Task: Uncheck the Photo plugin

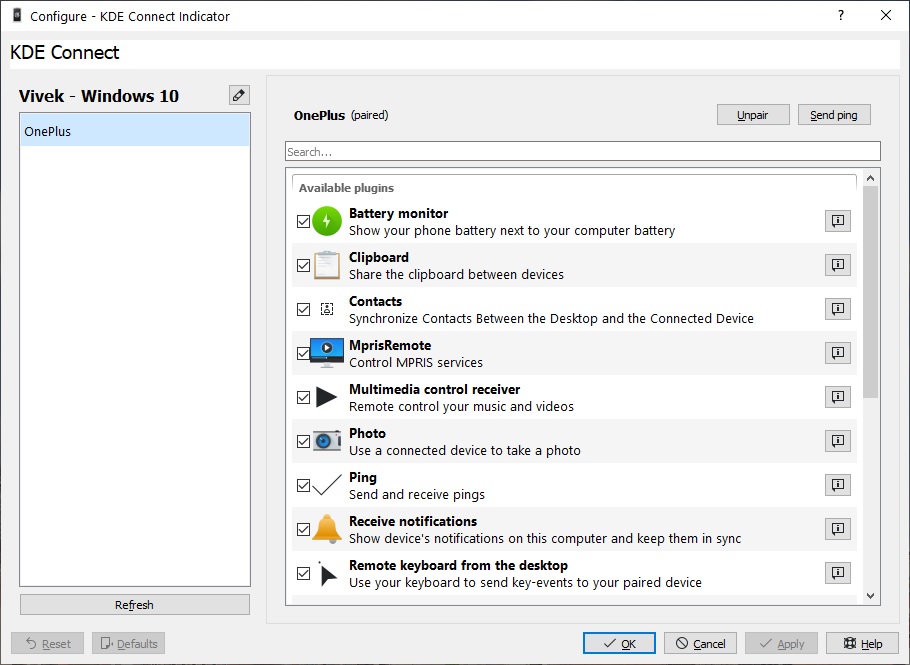Action: tap(303, 442)
